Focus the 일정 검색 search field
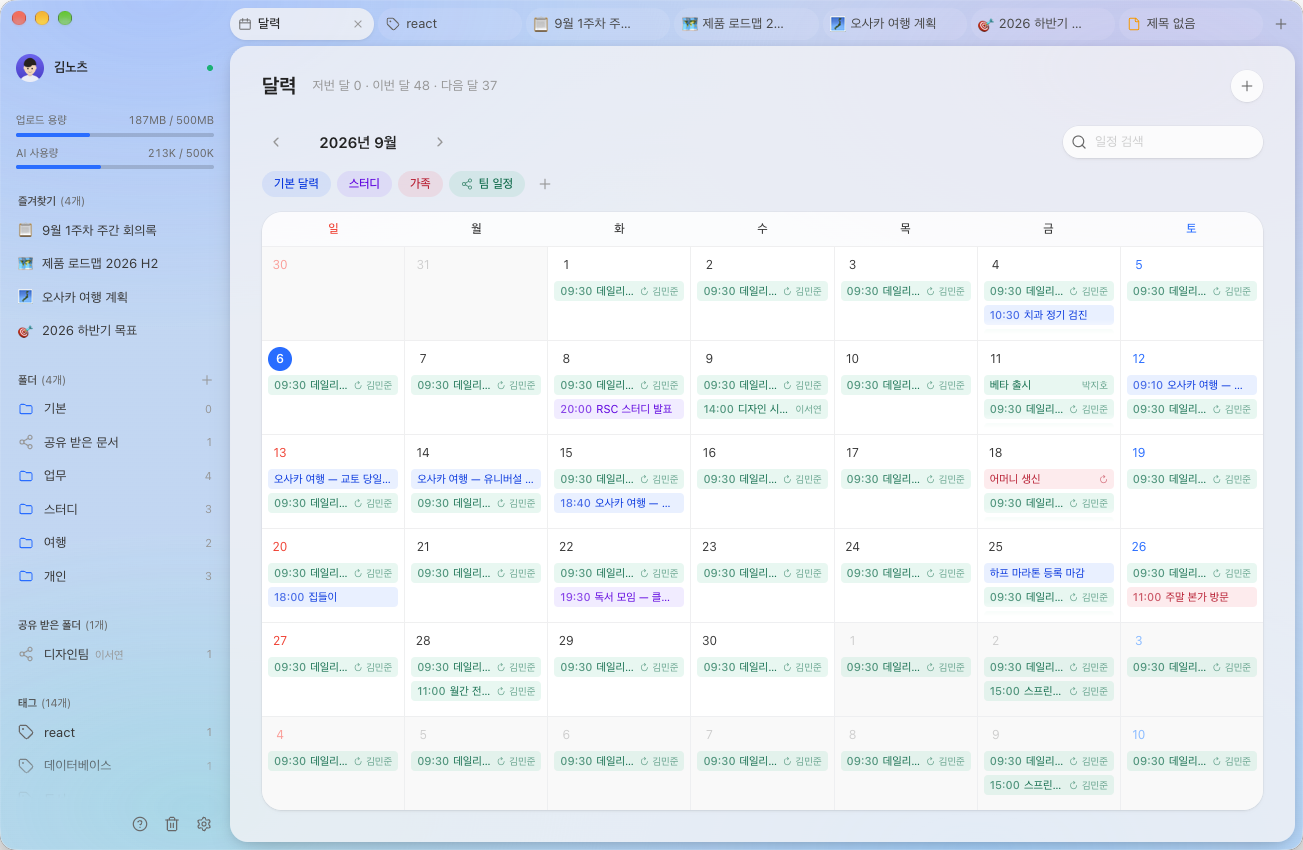The width and height of the screenshot is (1303, 850). point(1162,142)
